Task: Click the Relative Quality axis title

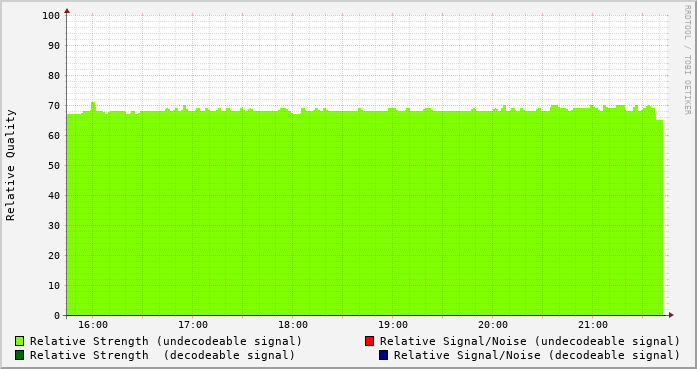Action: pyautogui.click(x=11, y=165)
